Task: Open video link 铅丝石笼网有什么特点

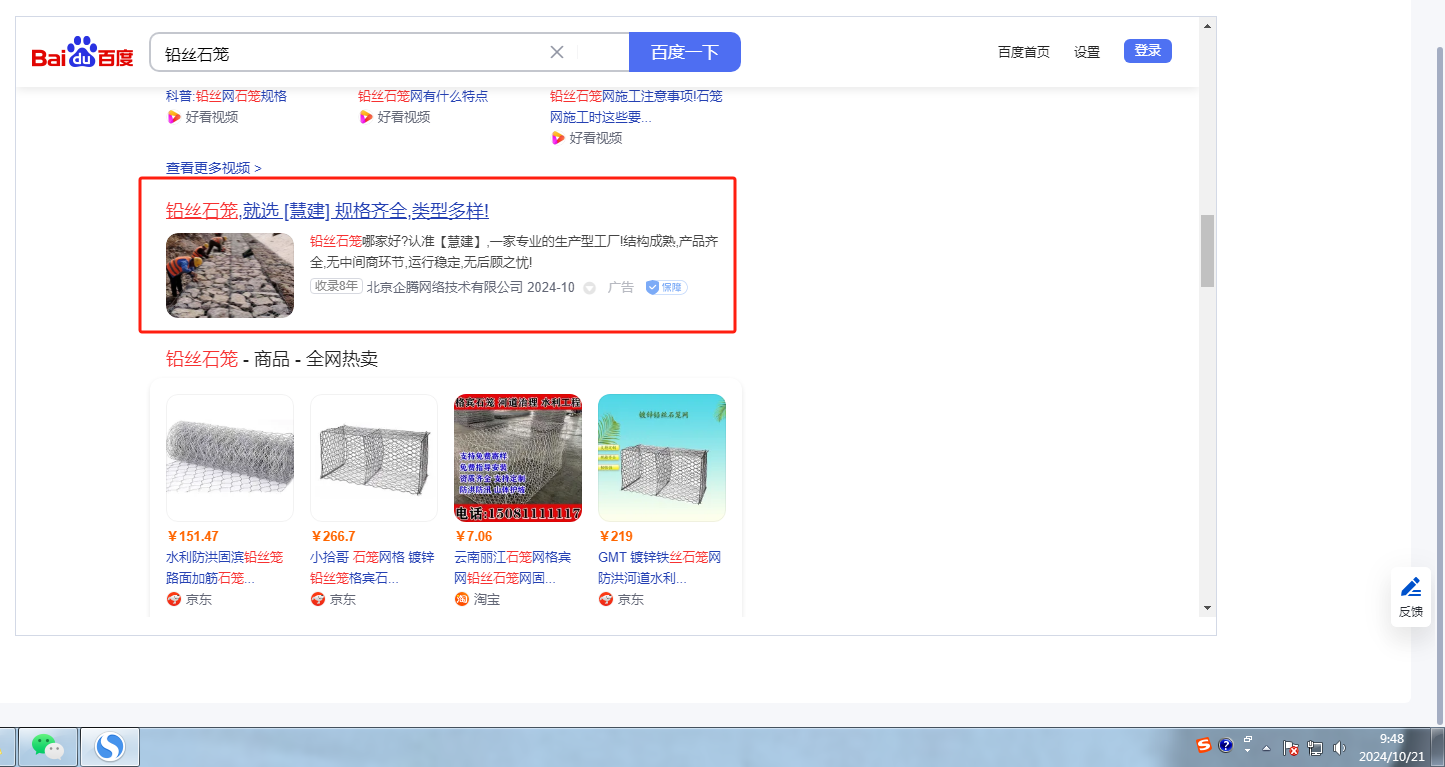Action: pyautogui.click(x=423, y=96)
